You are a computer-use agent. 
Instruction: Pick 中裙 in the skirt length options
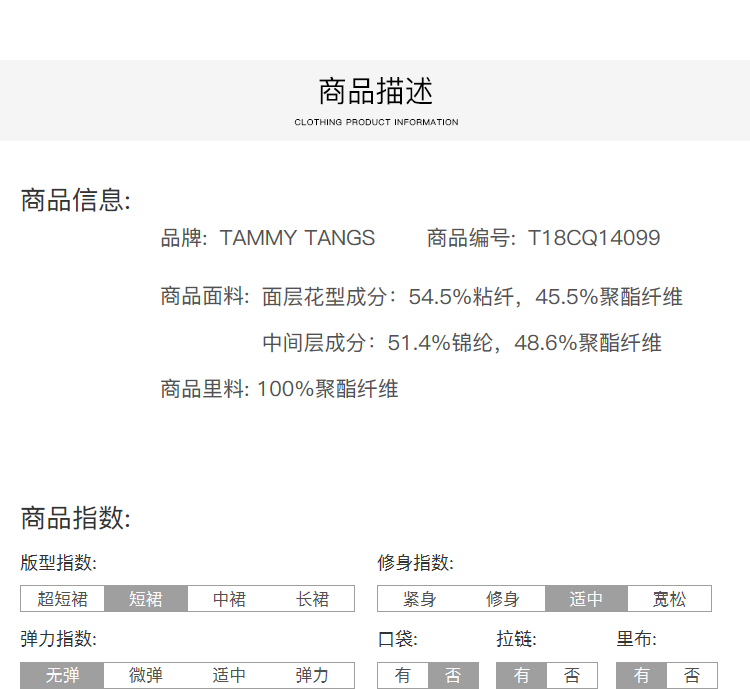229,599
